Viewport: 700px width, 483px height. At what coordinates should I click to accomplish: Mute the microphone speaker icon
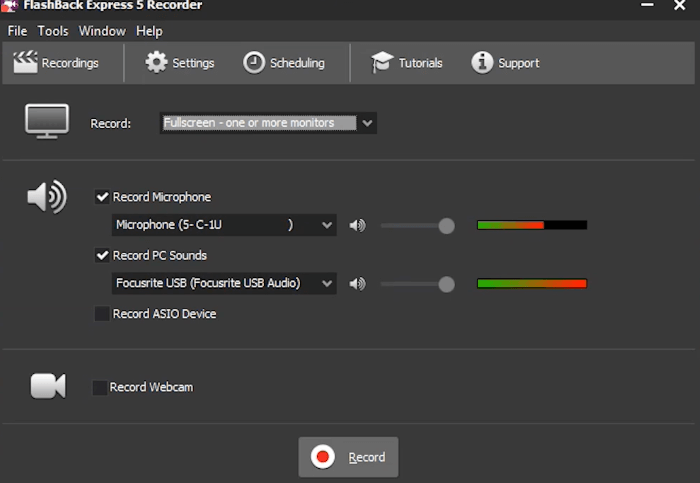pos(358,225)
